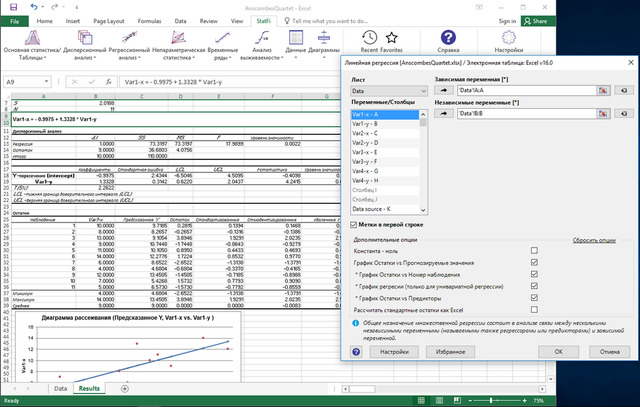640x407 pixels.
Task: Switch to the Data sheet tab
Action: 60,387
